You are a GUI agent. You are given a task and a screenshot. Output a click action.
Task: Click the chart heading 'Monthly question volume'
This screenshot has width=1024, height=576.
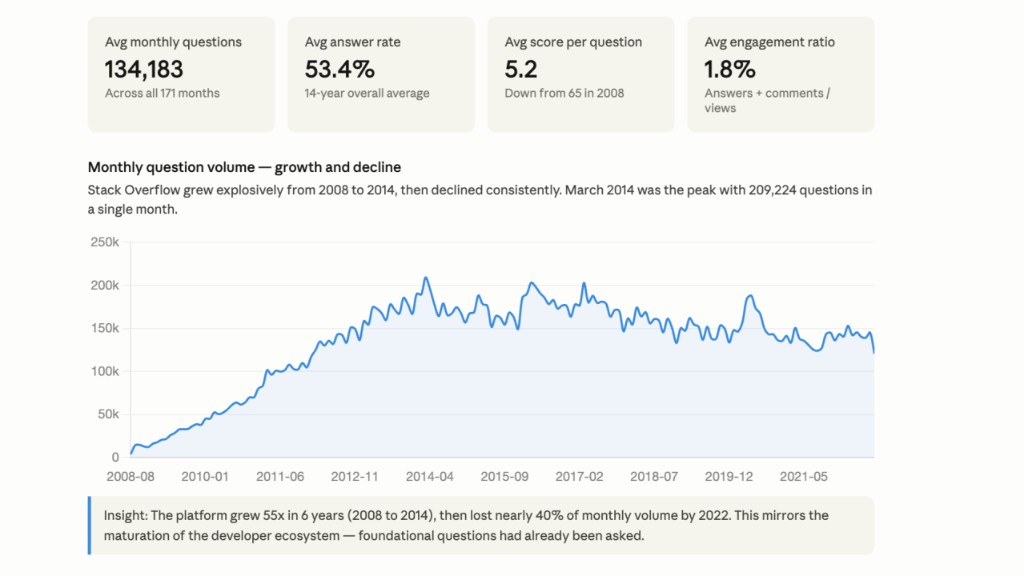click(171, 167)
